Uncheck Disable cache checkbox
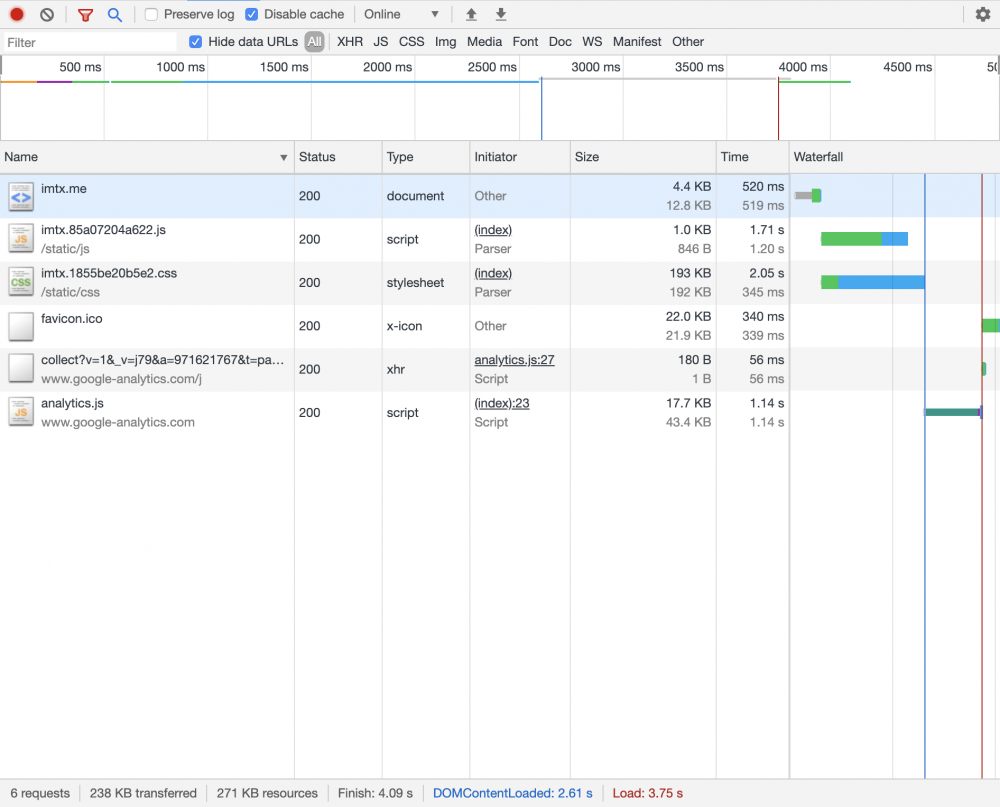 pyautogui.click(x=252, y=15)
